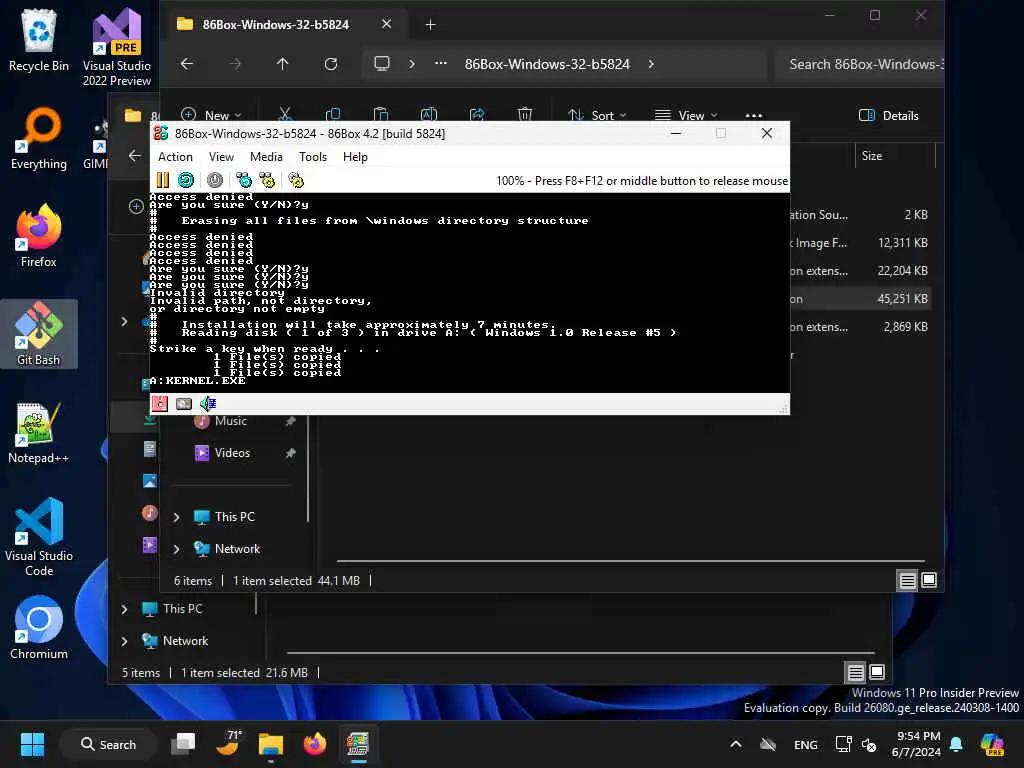1024x768 pixels.
Task: Click the 86Box ACPI shutdown power icon
Action: (x=215, y=180)
